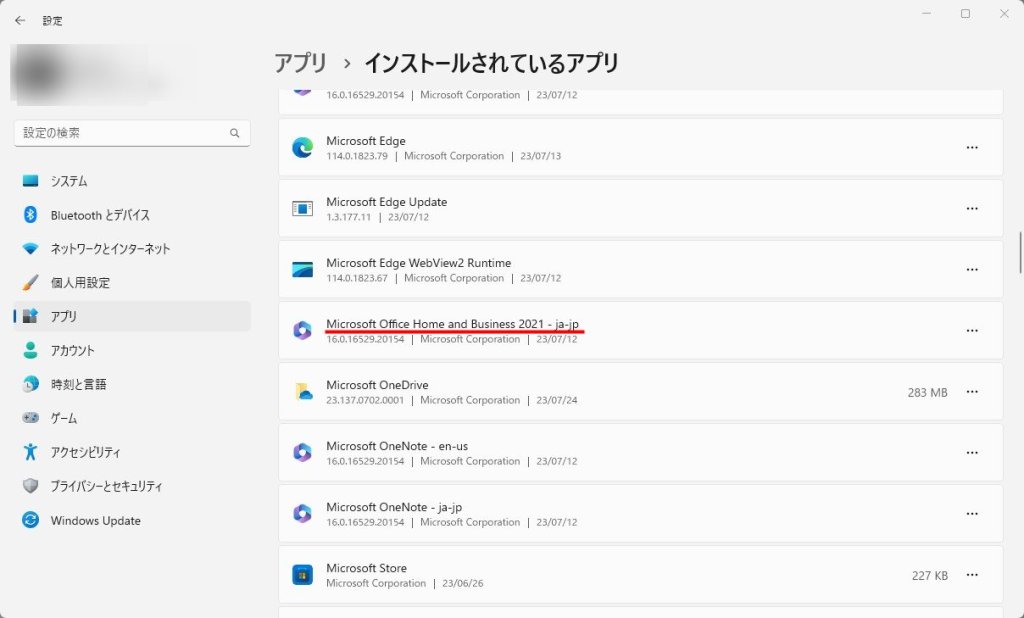Click Microsoft OneNote - ja-jp name
This screenshot has width=1024, height=618.
point(394,507)
